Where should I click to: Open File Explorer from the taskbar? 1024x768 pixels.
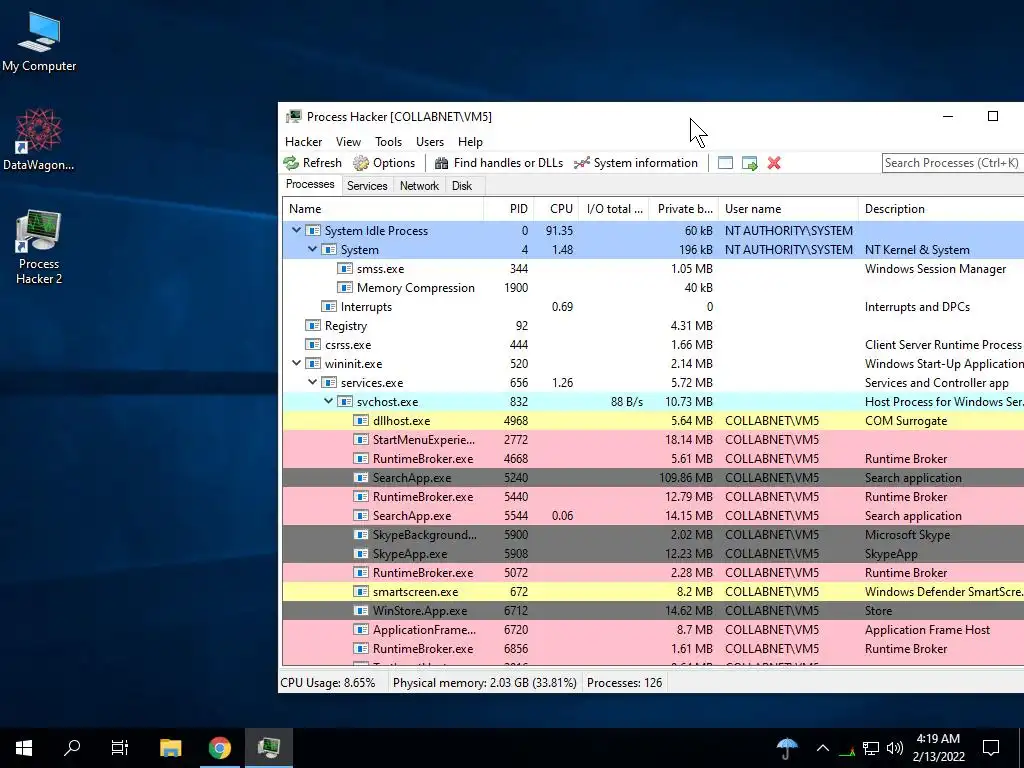point(170,747)
